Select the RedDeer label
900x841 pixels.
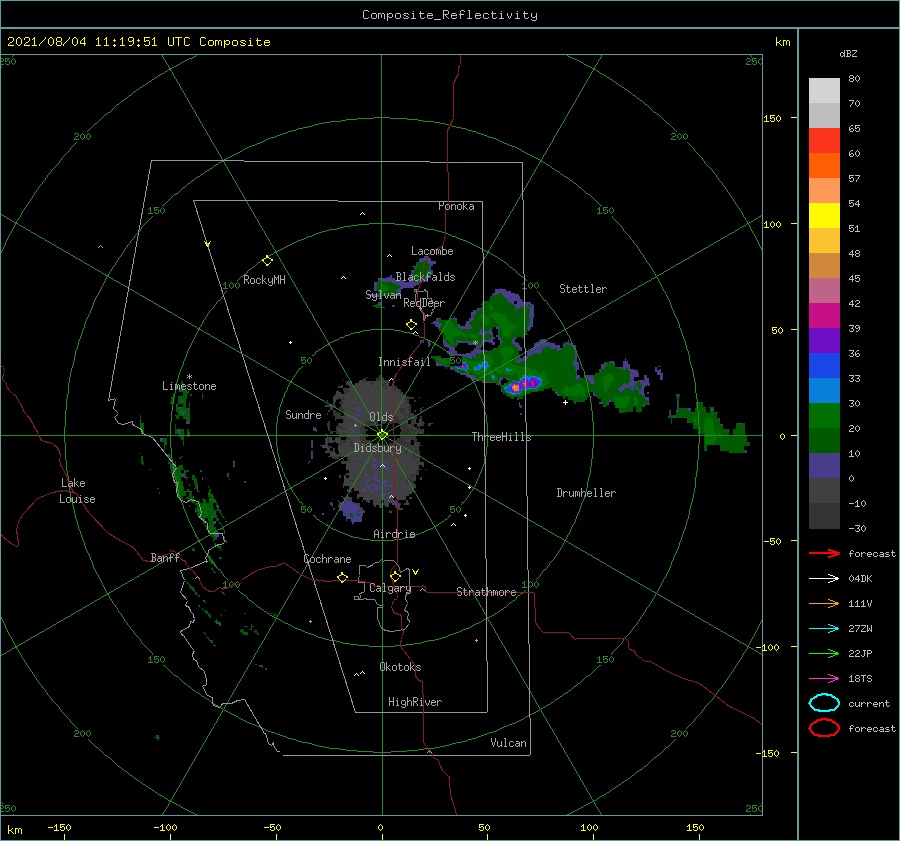tap(424, 303)
